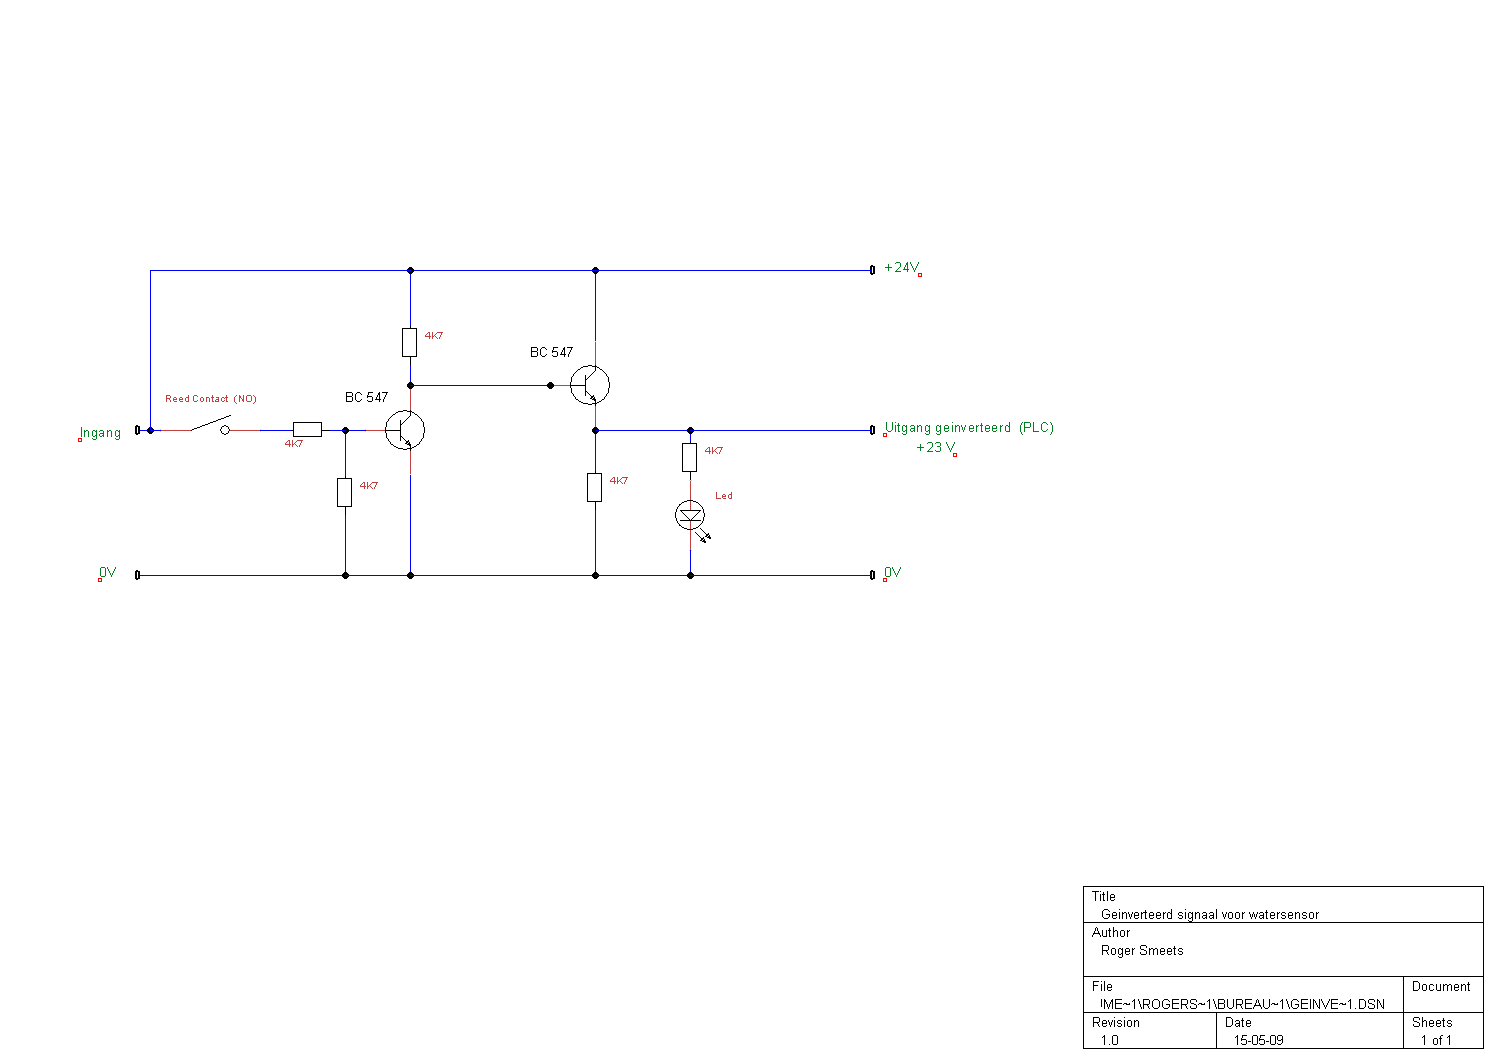Select the resistor directly above the LED
1495x1060 pixels.
(x=690, y=457)
